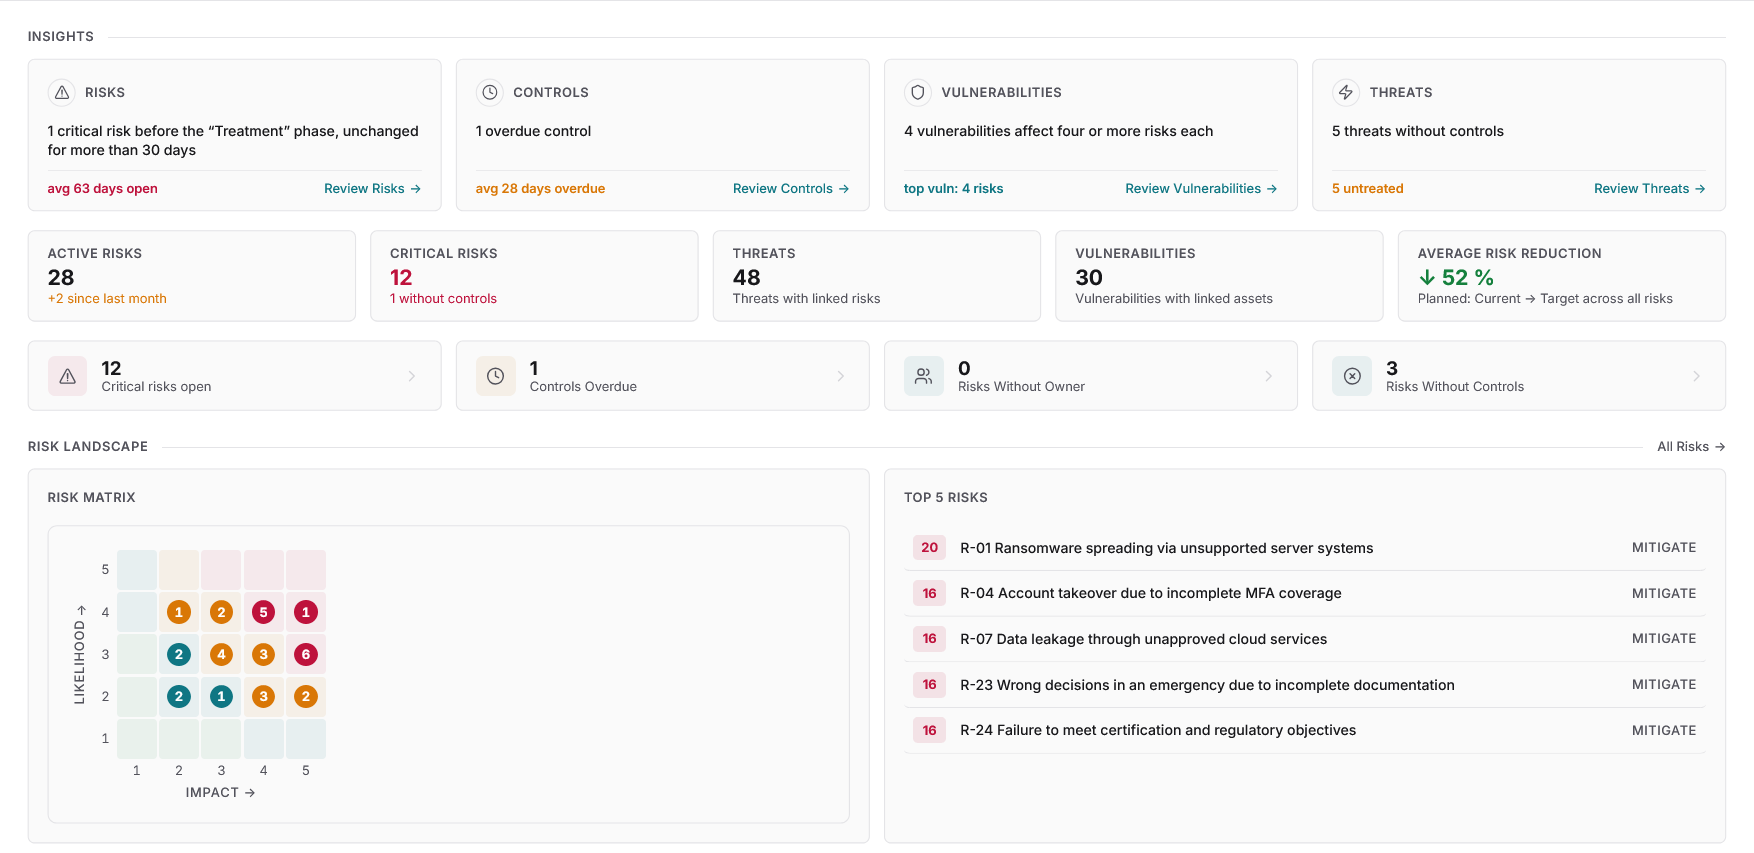Open R-07 Data leakage risk row
This screenshot has height=853, width=1754.
pyautogui.click(x=1305, y=639)
